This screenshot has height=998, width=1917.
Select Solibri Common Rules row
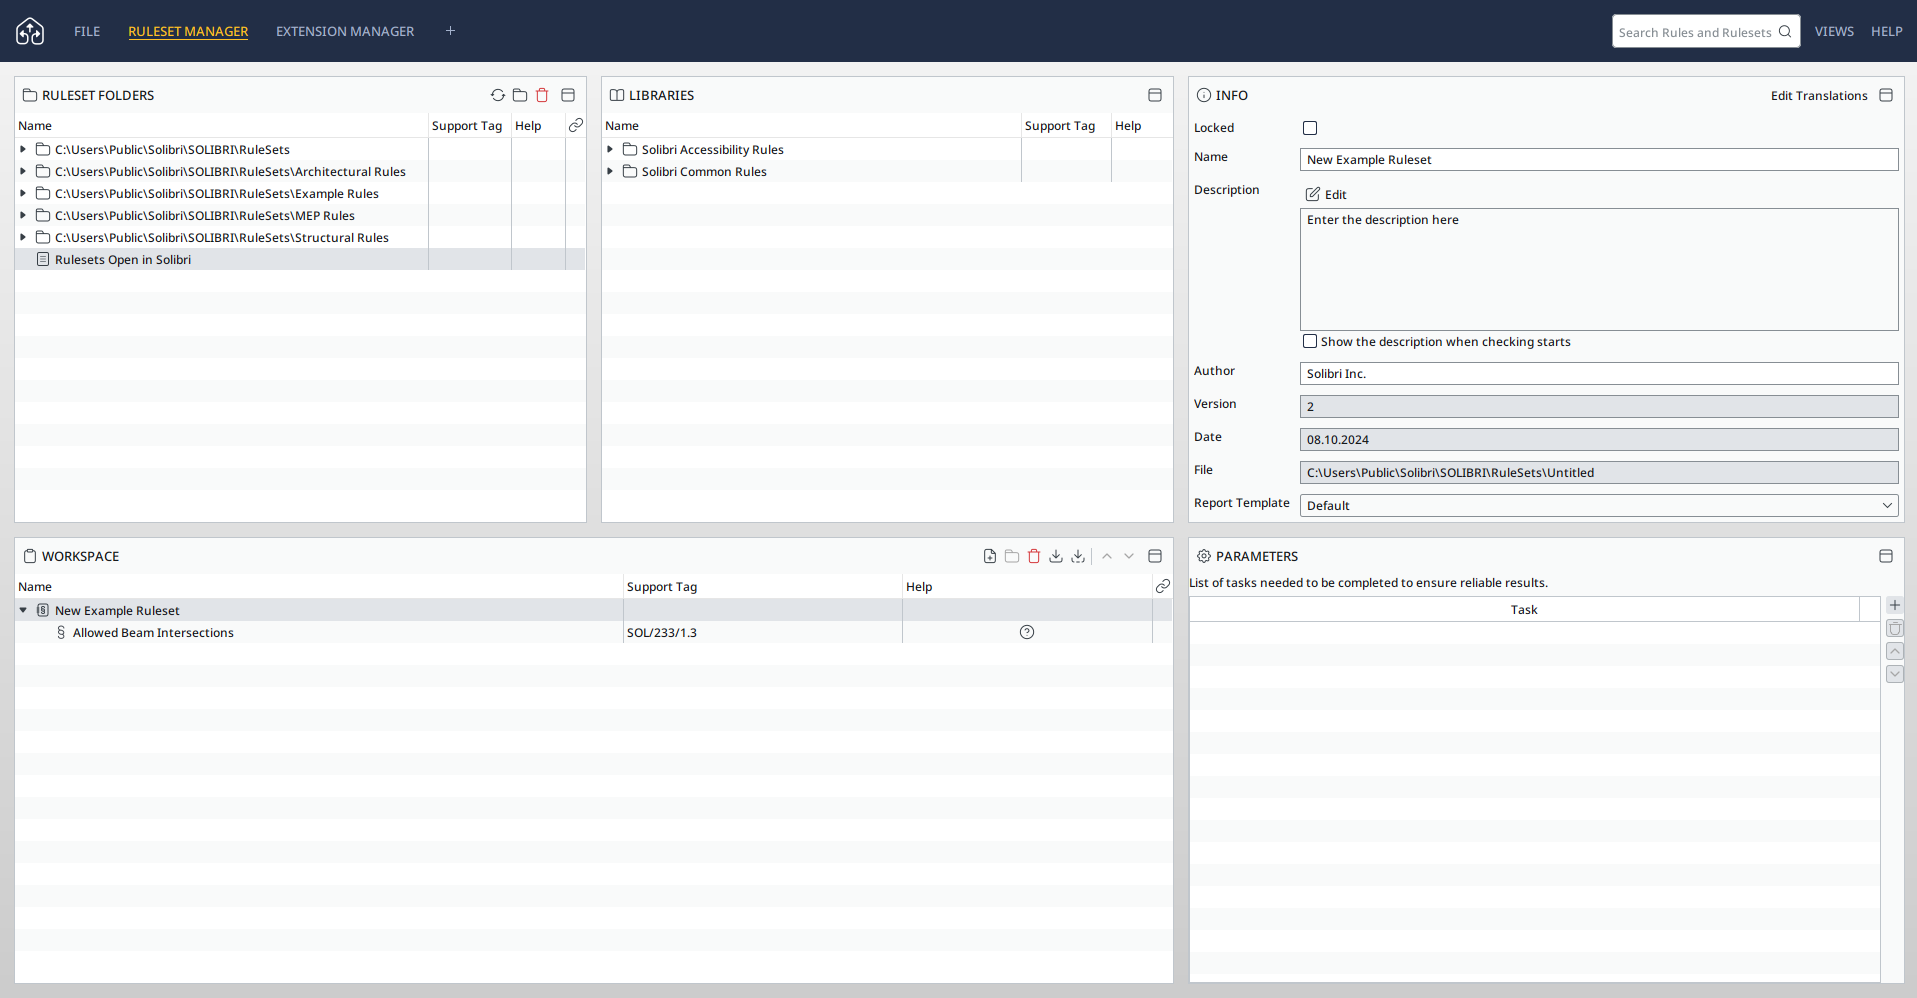[887, 171]
